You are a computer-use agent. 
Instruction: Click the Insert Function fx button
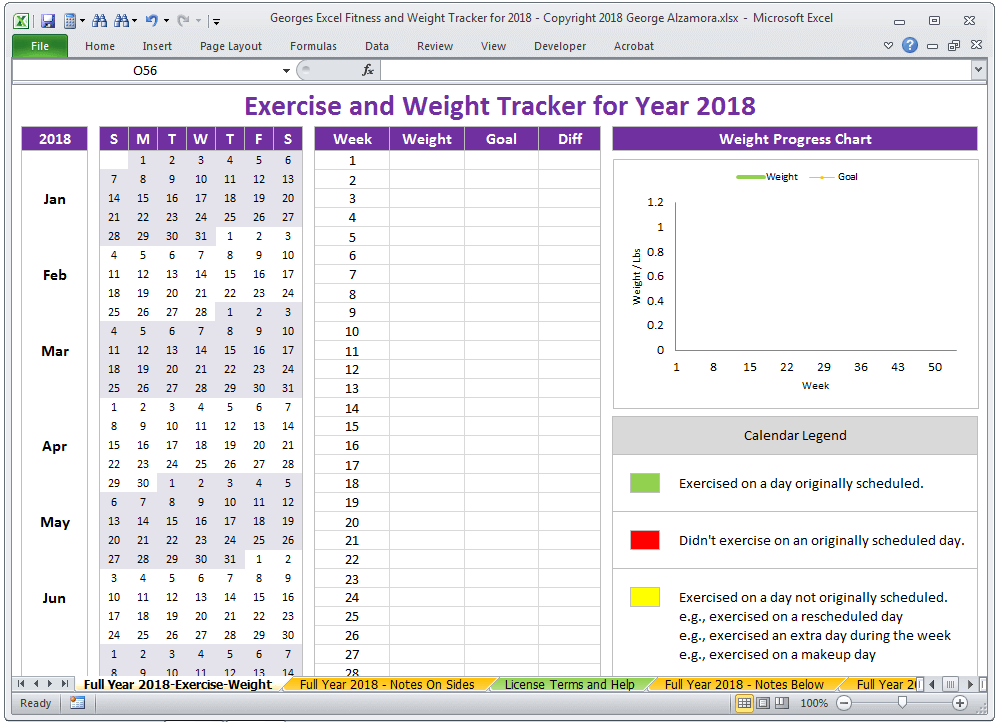click(x=368, y=71)
